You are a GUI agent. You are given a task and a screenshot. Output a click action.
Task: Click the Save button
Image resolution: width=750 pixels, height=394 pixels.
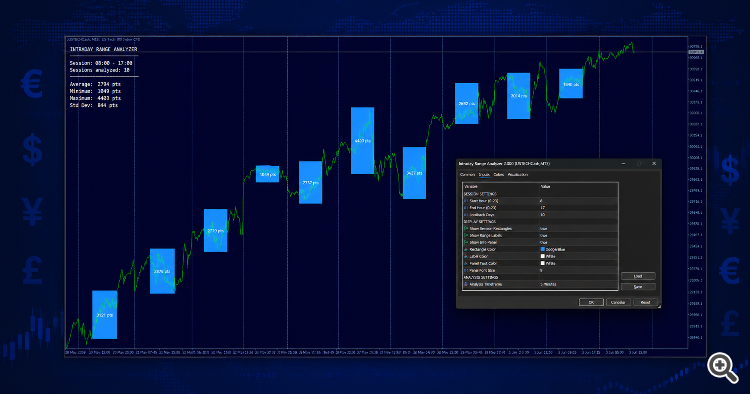[x=638, y=287]
